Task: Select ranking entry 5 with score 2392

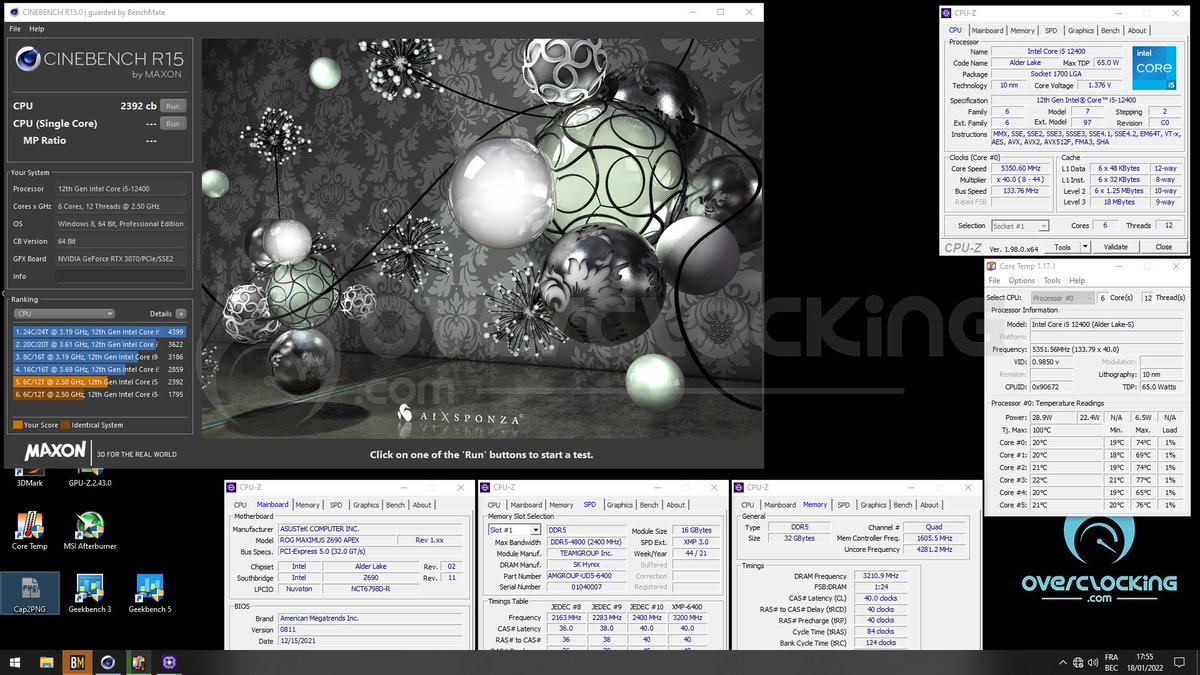Action: click(99, 382)
